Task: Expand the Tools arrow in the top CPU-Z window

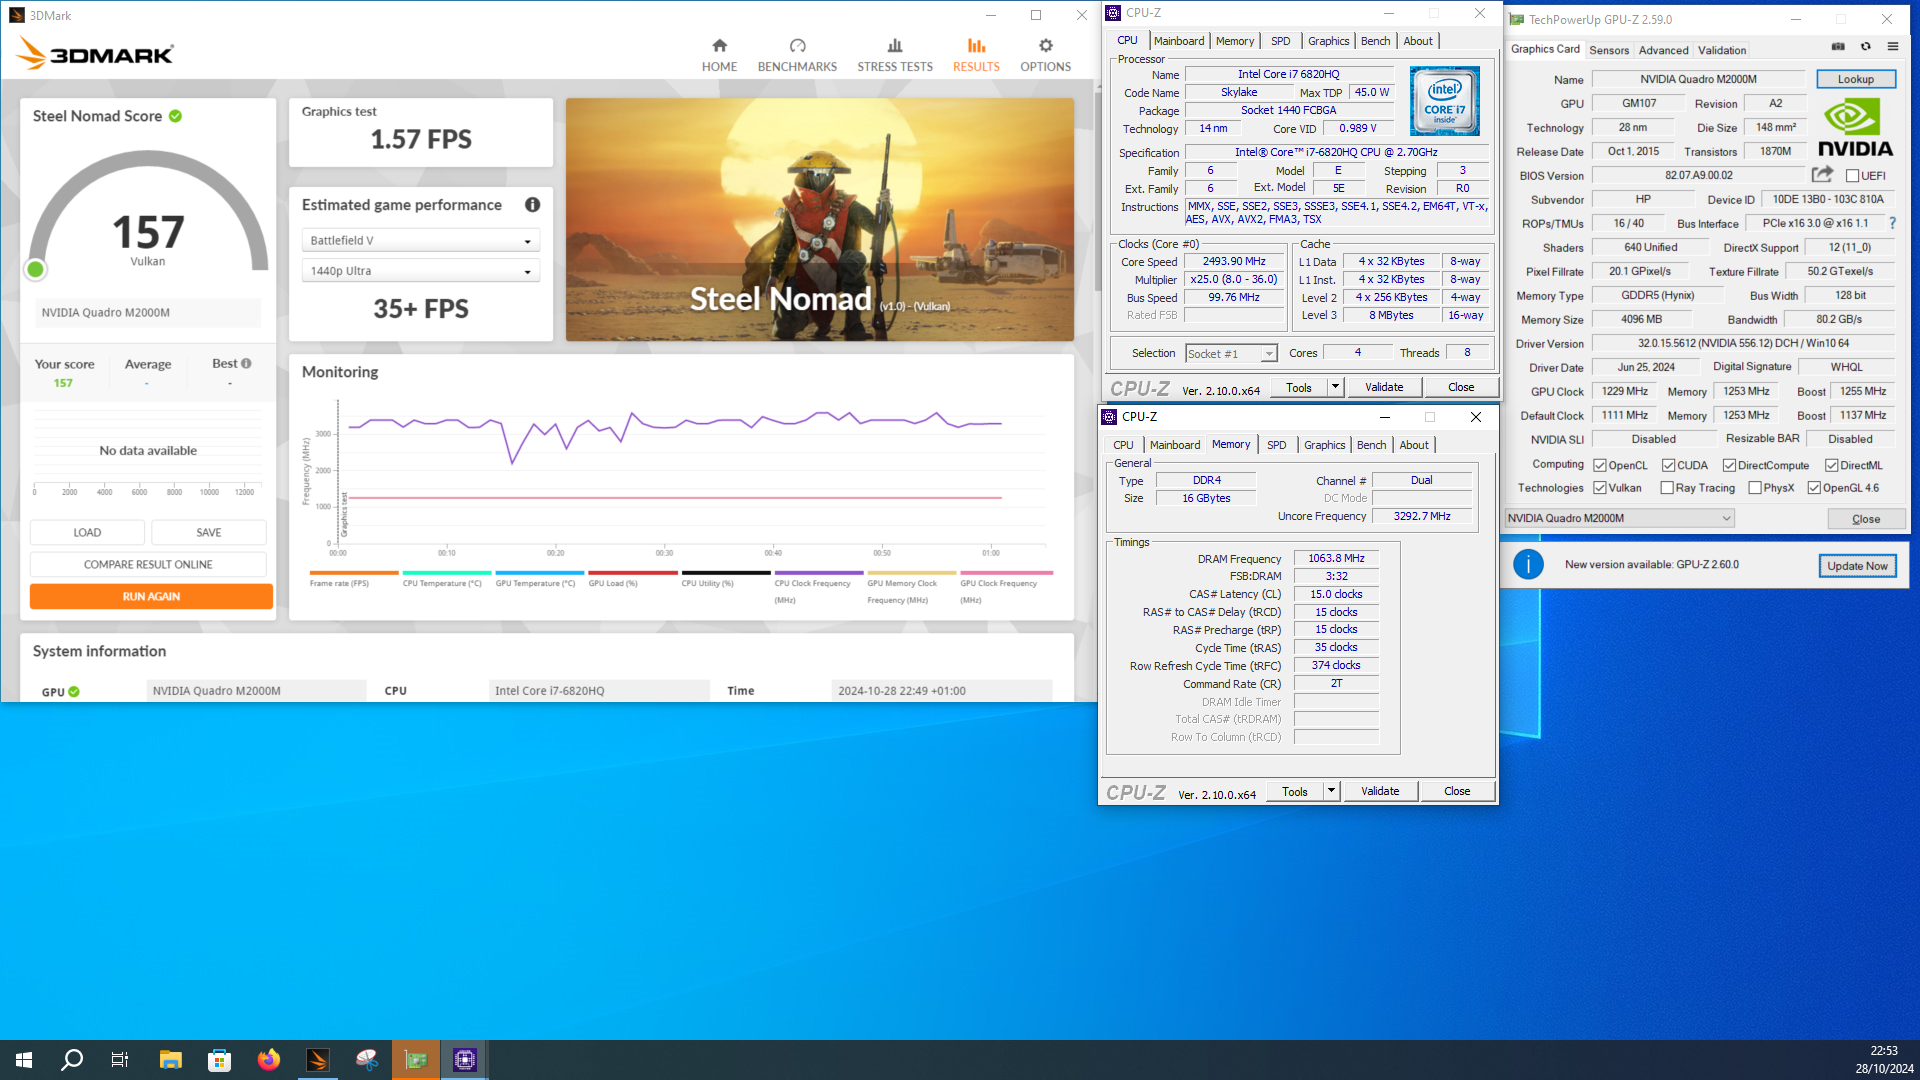Action: click(x=1335, y=387)
